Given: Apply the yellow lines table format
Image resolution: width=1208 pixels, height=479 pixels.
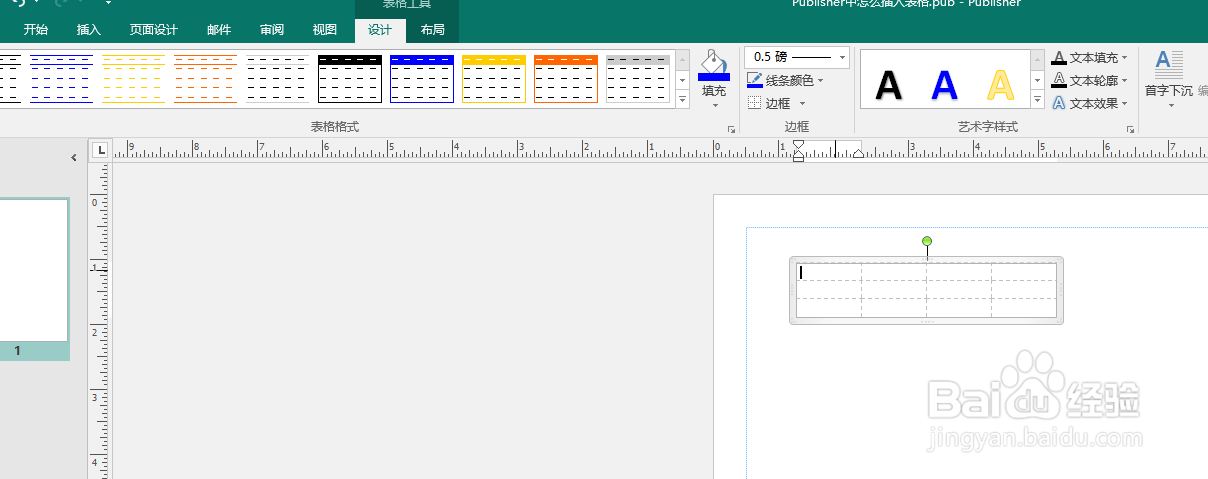Looking at the screenshot, I should coord(134,79).
